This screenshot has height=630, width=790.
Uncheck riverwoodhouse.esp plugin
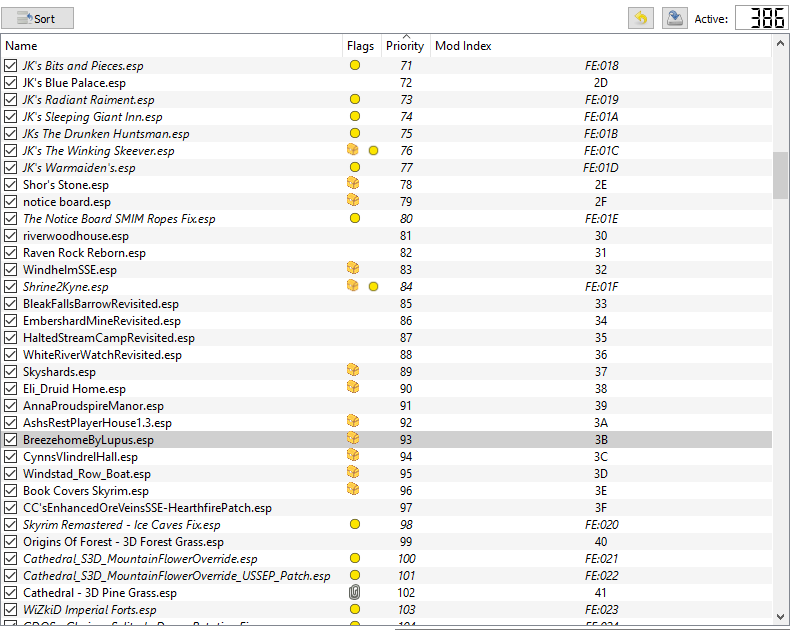pyautogui.click(x=10, y=235)
